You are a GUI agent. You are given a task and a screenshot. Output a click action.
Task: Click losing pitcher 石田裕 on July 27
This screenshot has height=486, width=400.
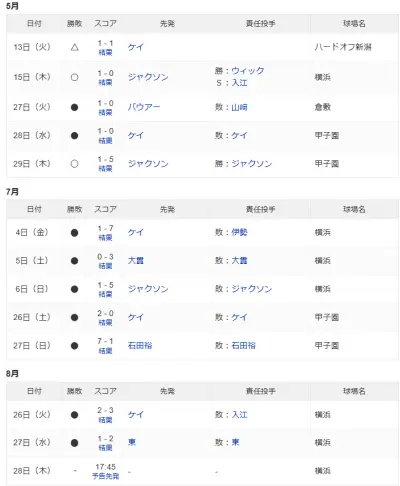point(244,345)
